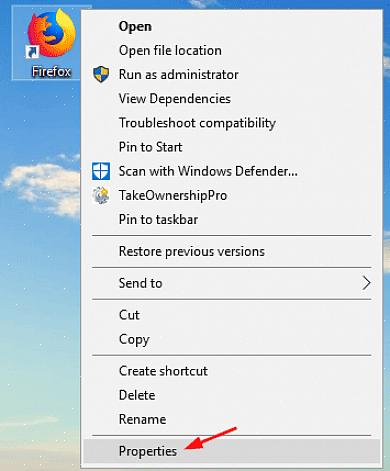Select Restore previous versions

232,251
